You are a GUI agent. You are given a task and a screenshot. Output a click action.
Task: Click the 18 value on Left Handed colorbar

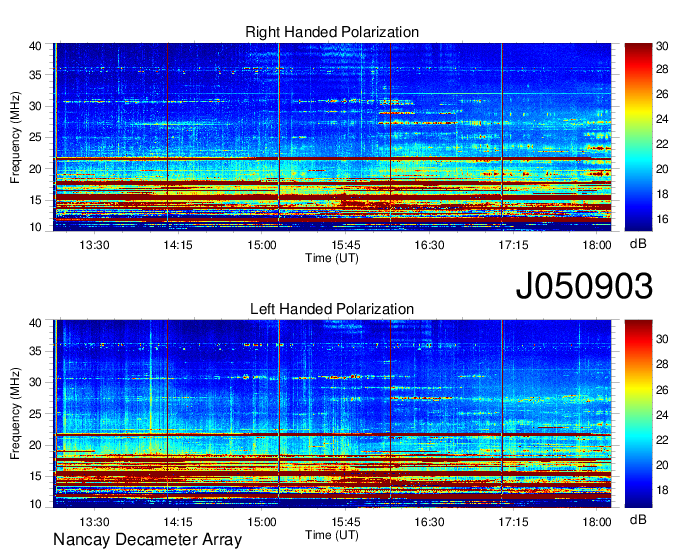click(x=662, y=490)
